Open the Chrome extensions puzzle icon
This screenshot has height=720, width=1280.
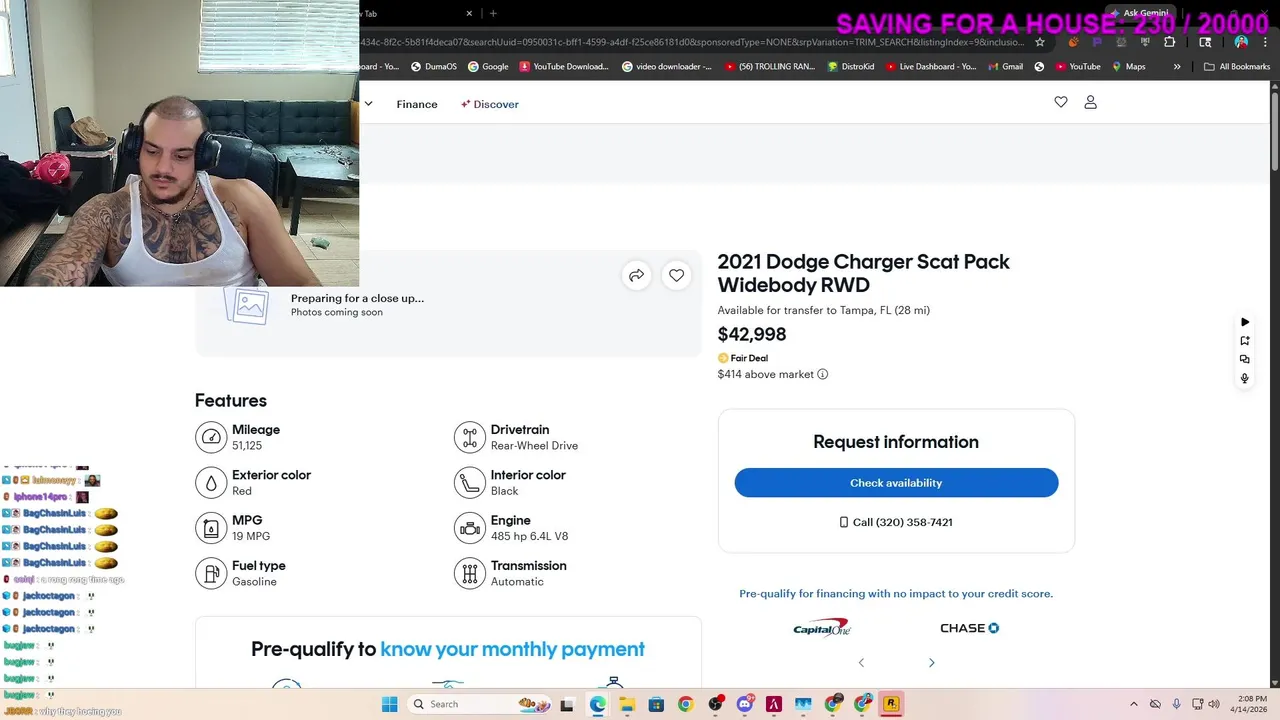pyautogui.click(x=1170, y=42)
